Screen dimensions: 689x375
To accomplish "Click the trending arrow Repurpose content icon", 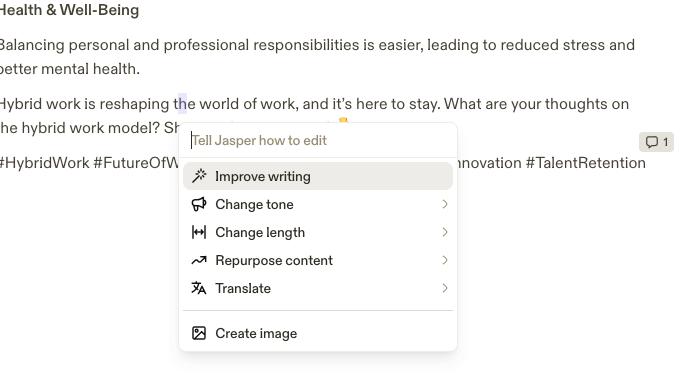I will point(199,260).
